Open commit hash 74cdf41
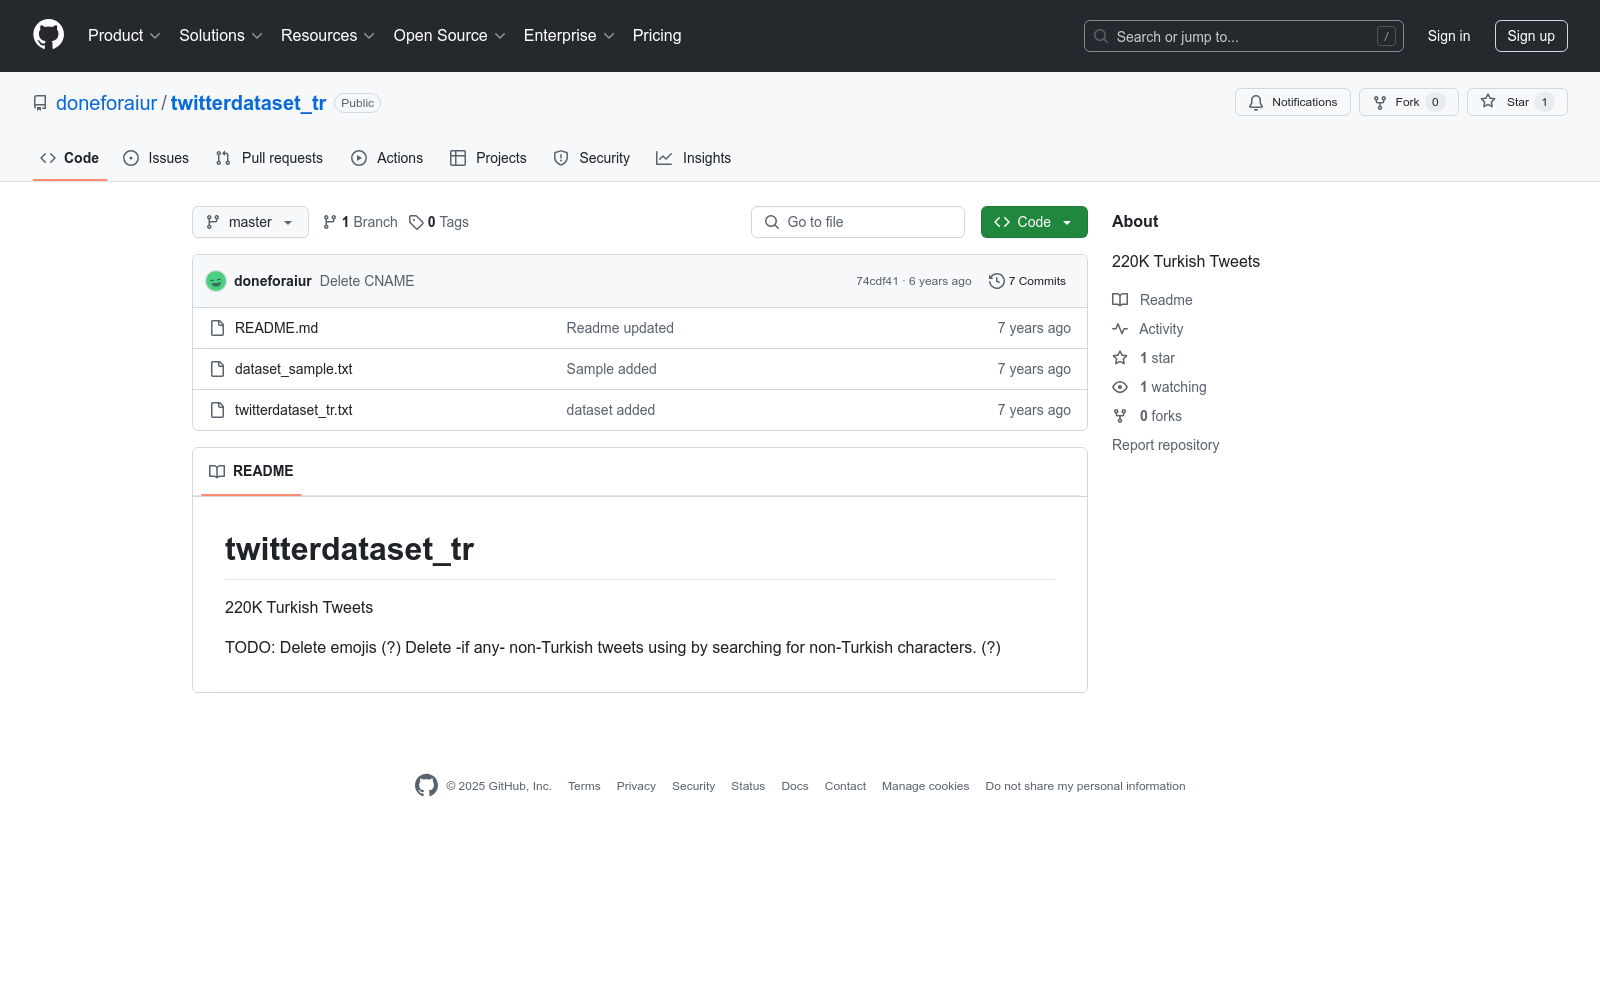Screen dimensions: 1600x1000 877,281
